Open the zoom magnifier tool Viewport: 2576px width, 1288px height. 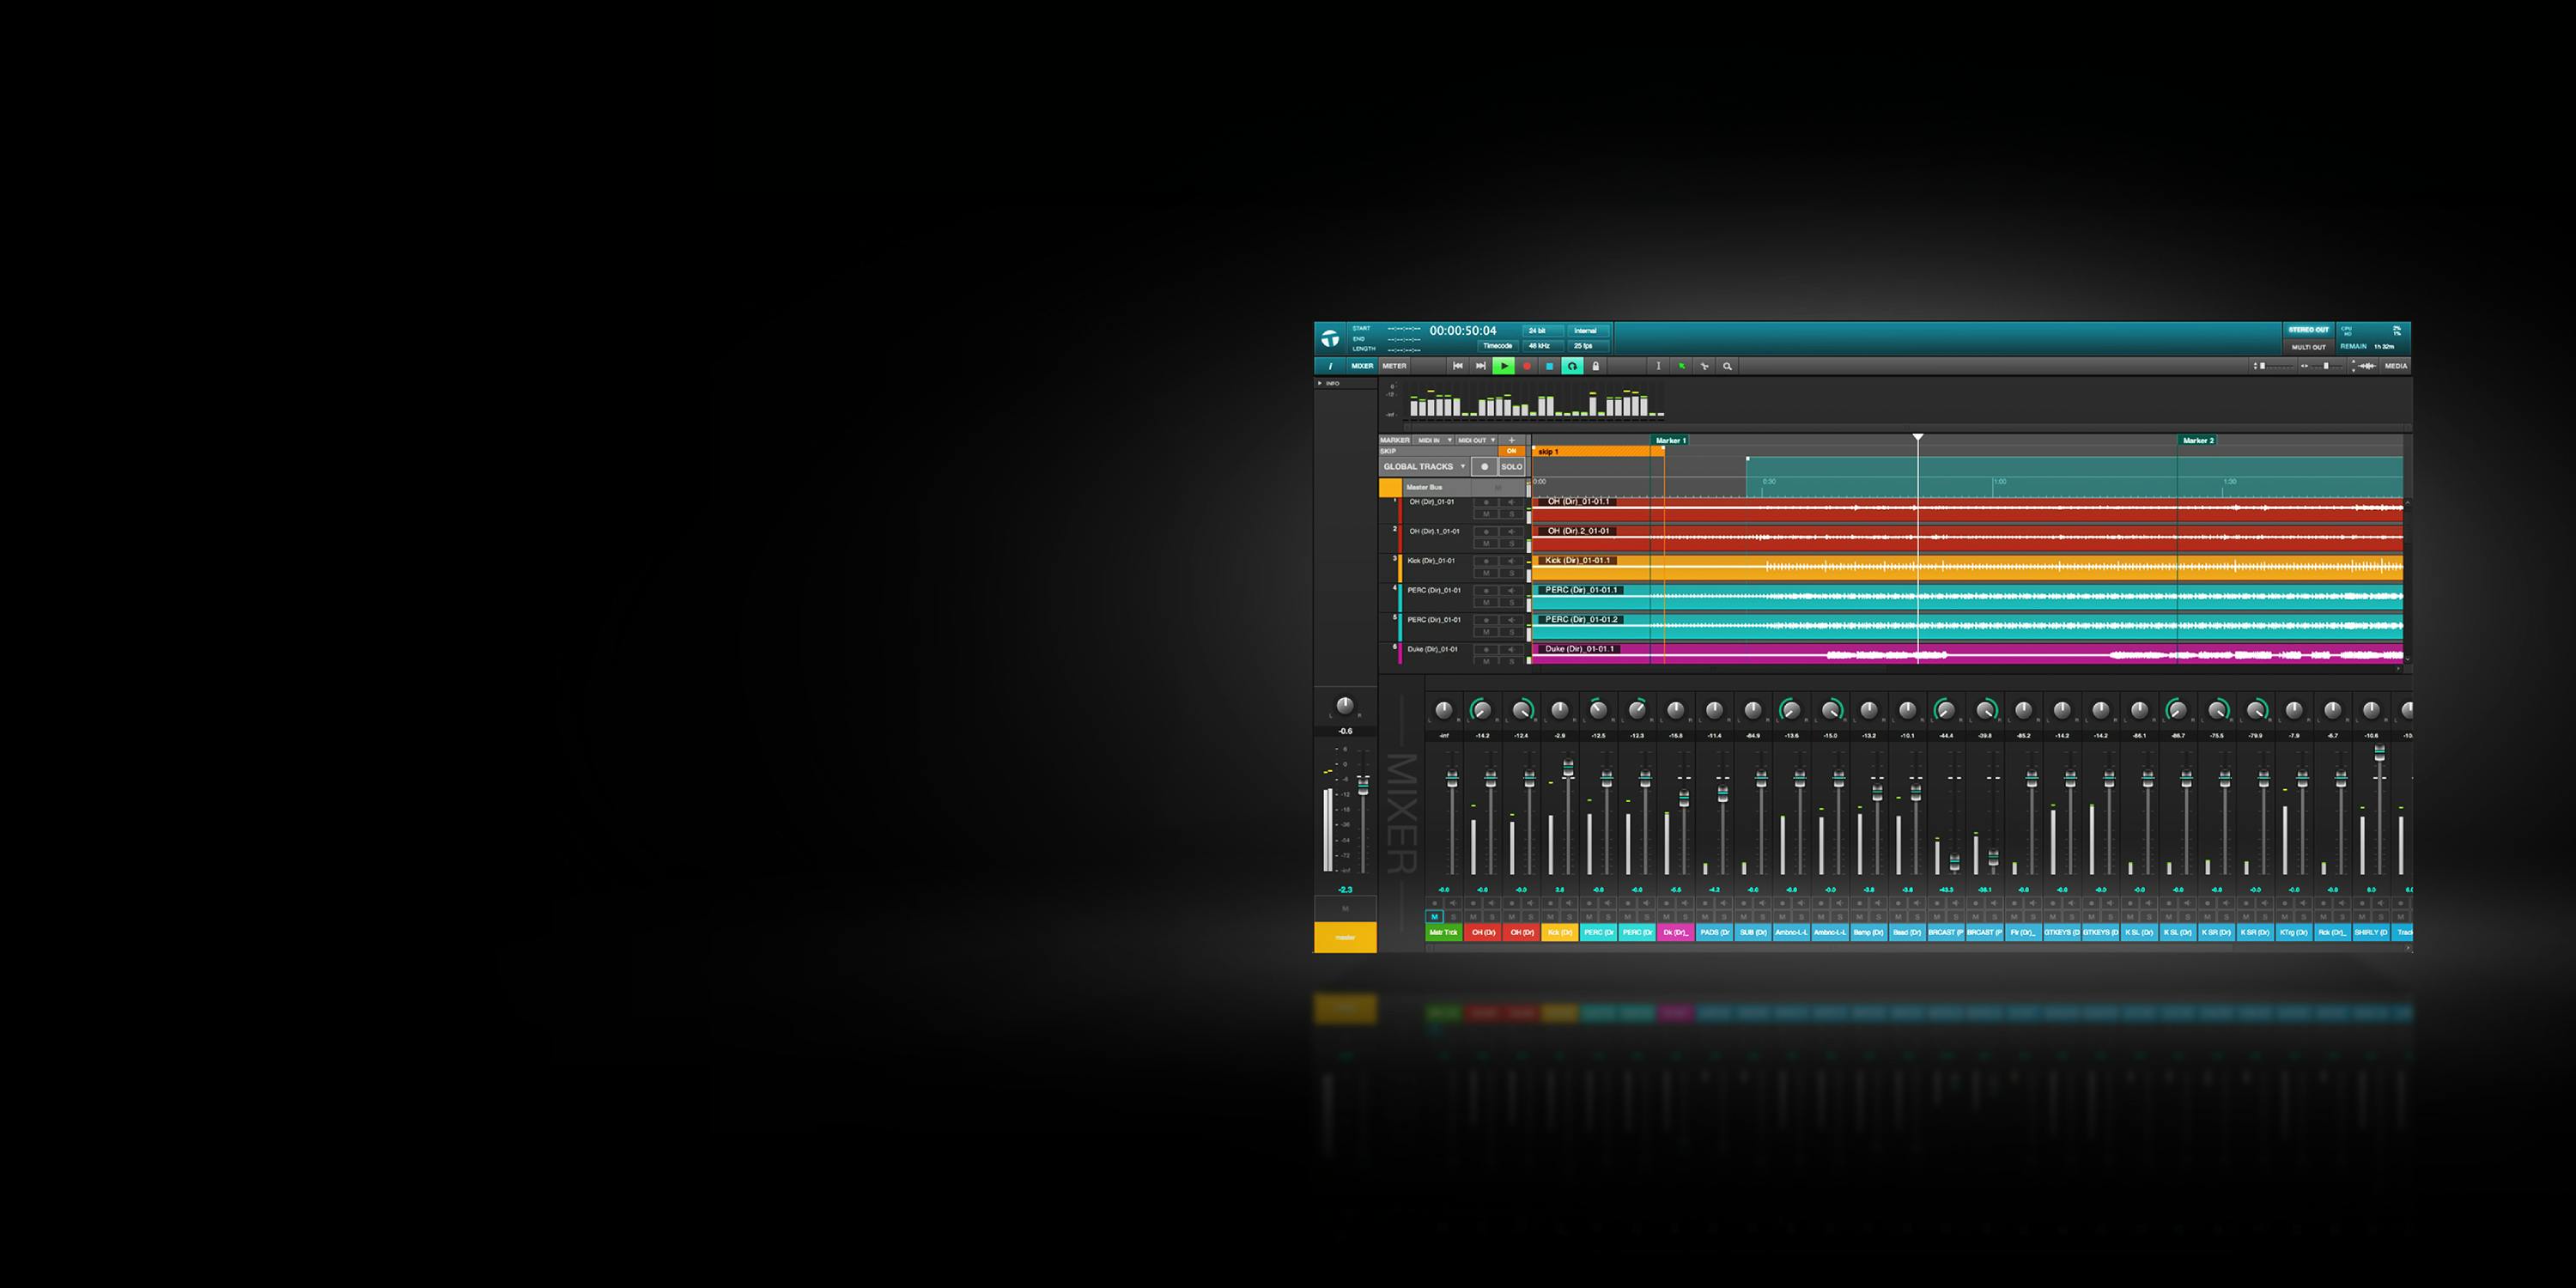point(1728,367)
